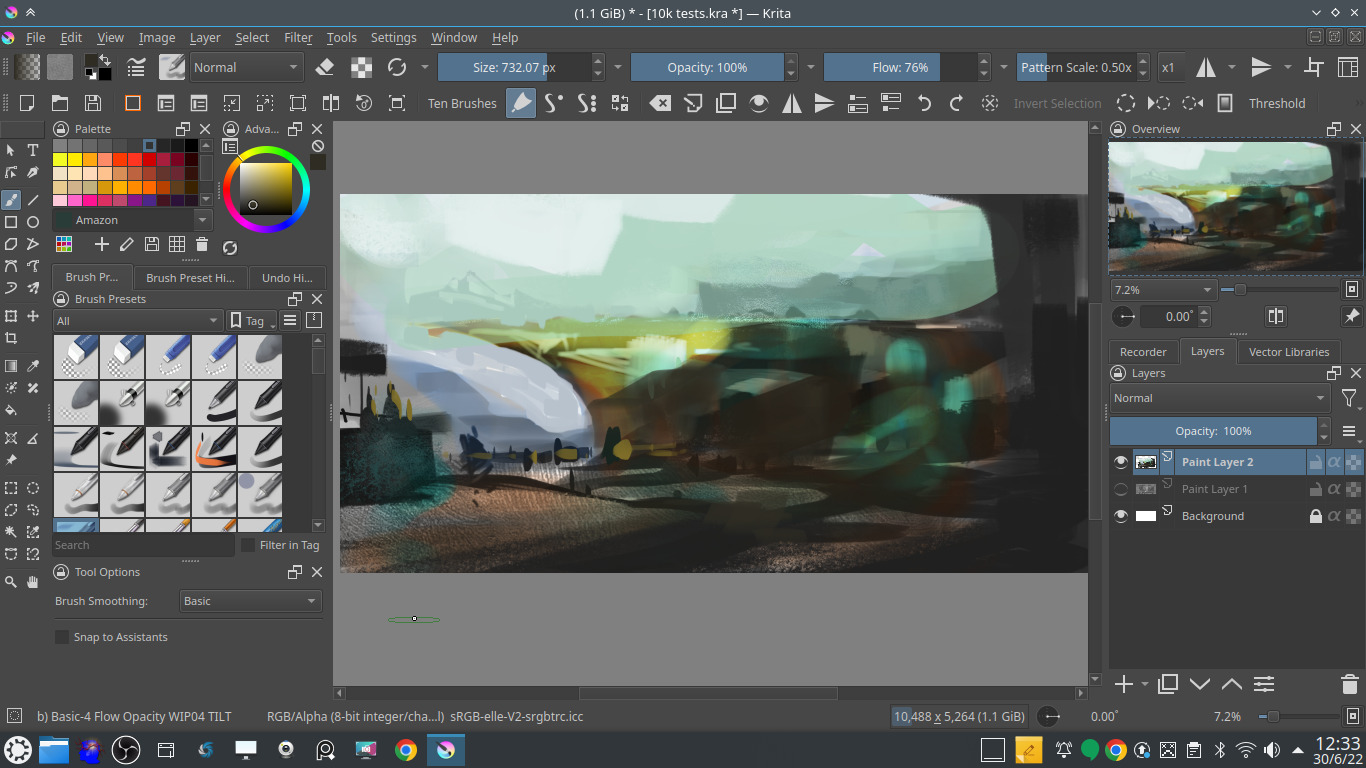This screenshot has height=768, width=1366.
Task: Open the Brush Smoothing Basic dropdown
Action: [x=250, y=601]
